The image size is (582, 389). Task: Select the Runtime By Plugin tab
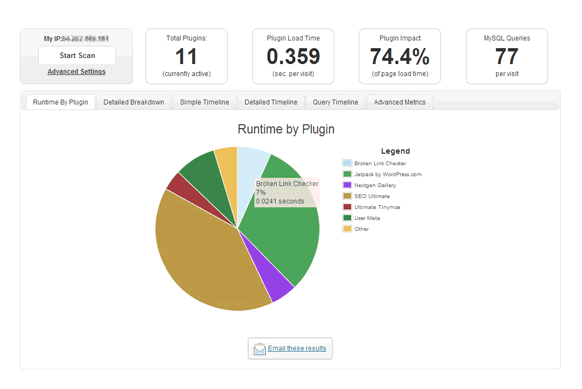pyautogui.click(x=61, y=102)
